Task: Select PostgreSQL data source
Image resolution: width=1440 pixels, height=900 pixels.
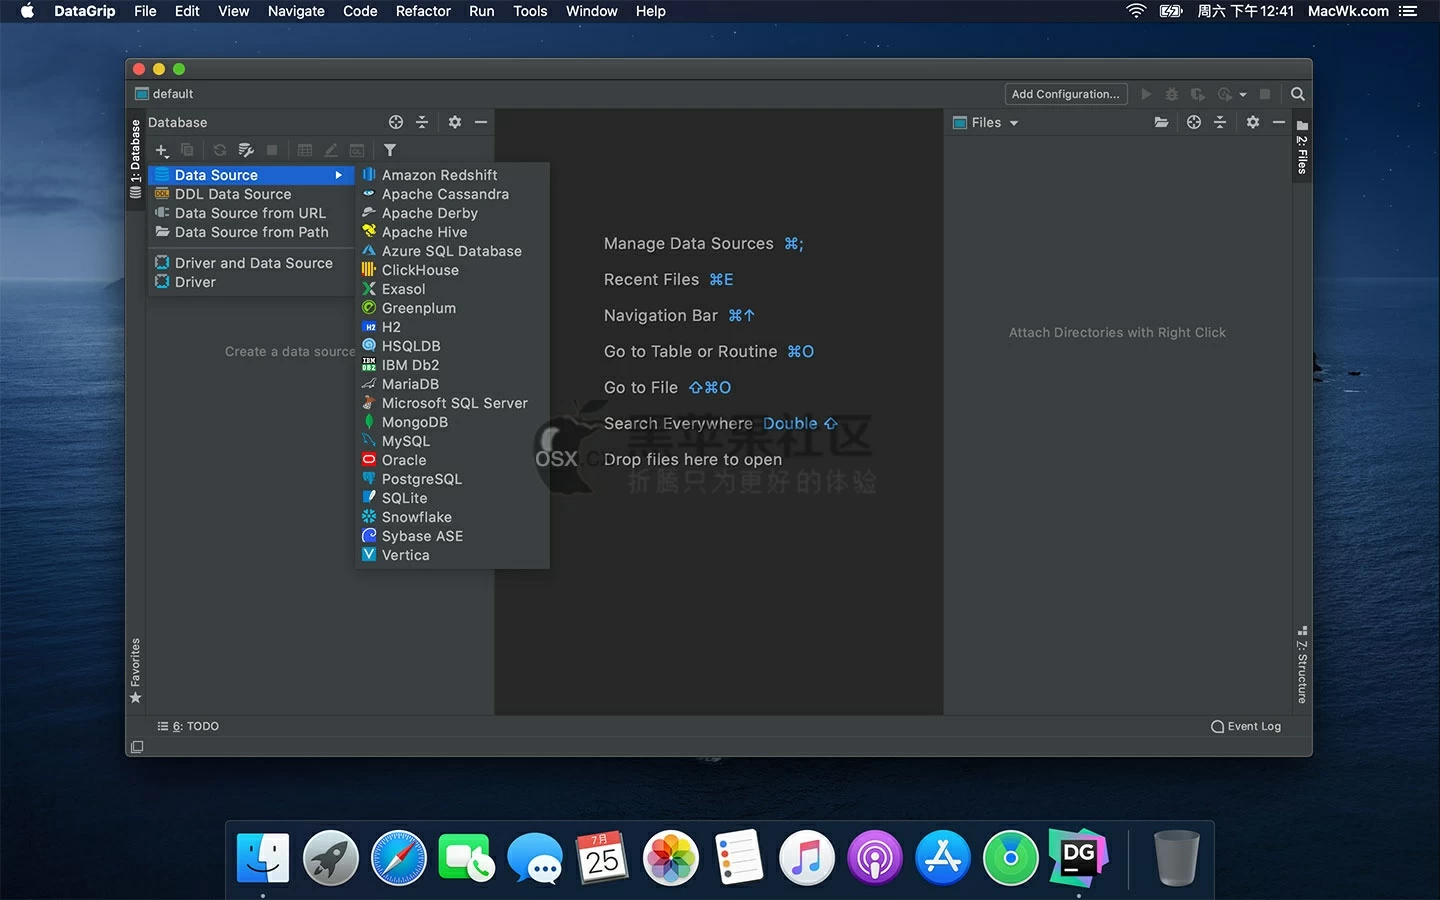Action: click(452, 479)
